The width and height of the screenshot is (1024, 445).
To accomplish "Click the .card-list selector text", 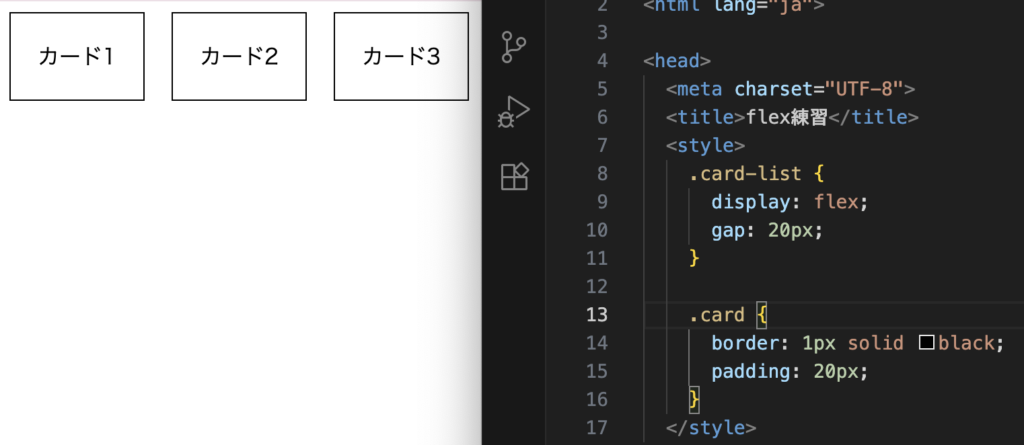I will point(745,174).
